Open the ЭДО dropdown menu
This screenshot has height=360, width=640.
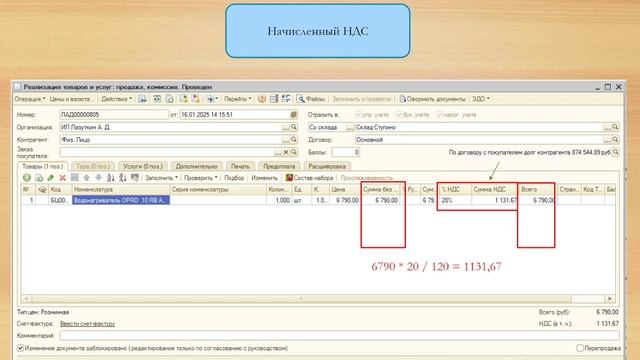coord(481,99)
